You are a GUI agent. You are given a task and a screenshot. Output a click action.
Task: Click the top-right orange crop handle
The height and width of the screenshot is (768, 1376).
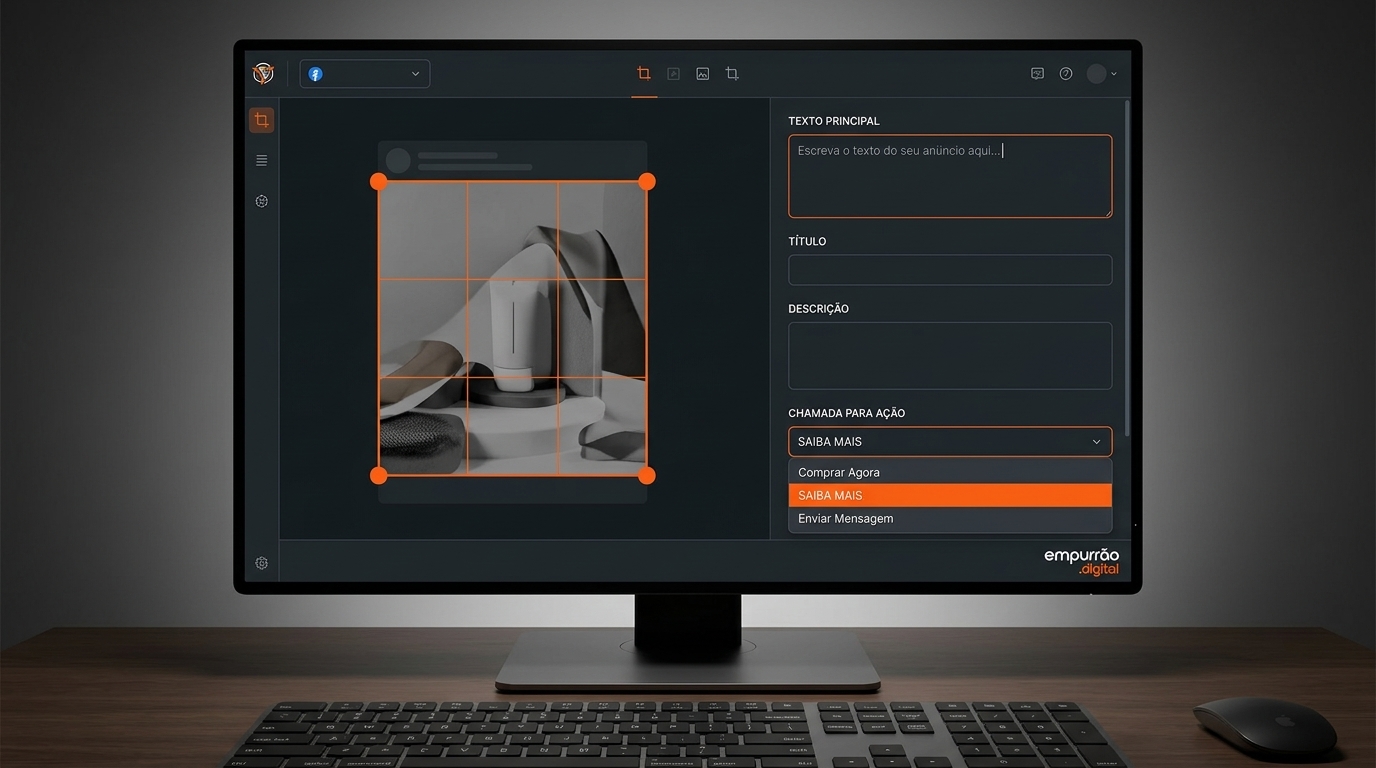pos(647,181)
